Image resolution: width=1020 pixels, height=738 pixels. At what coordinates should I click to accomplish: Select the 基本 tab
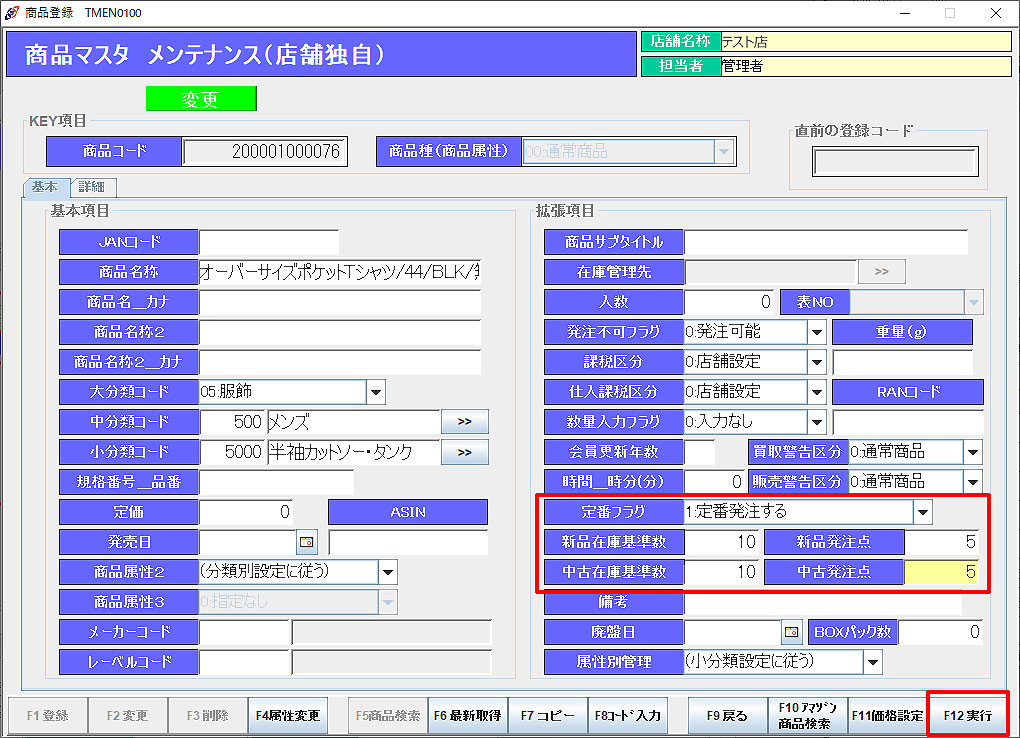point(45,187)
